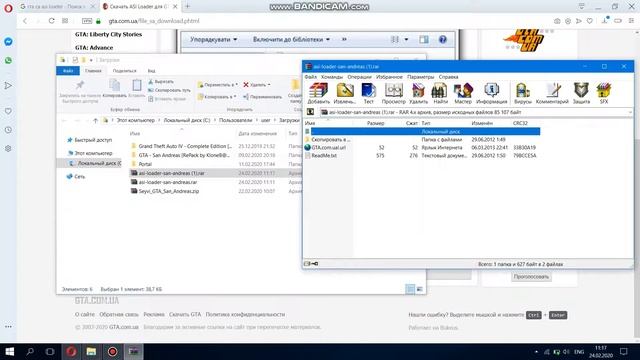The image size is (640, 360).
Task: Click WinRAR View (Просмотр) toolbar icon
Action: [394, 93]
